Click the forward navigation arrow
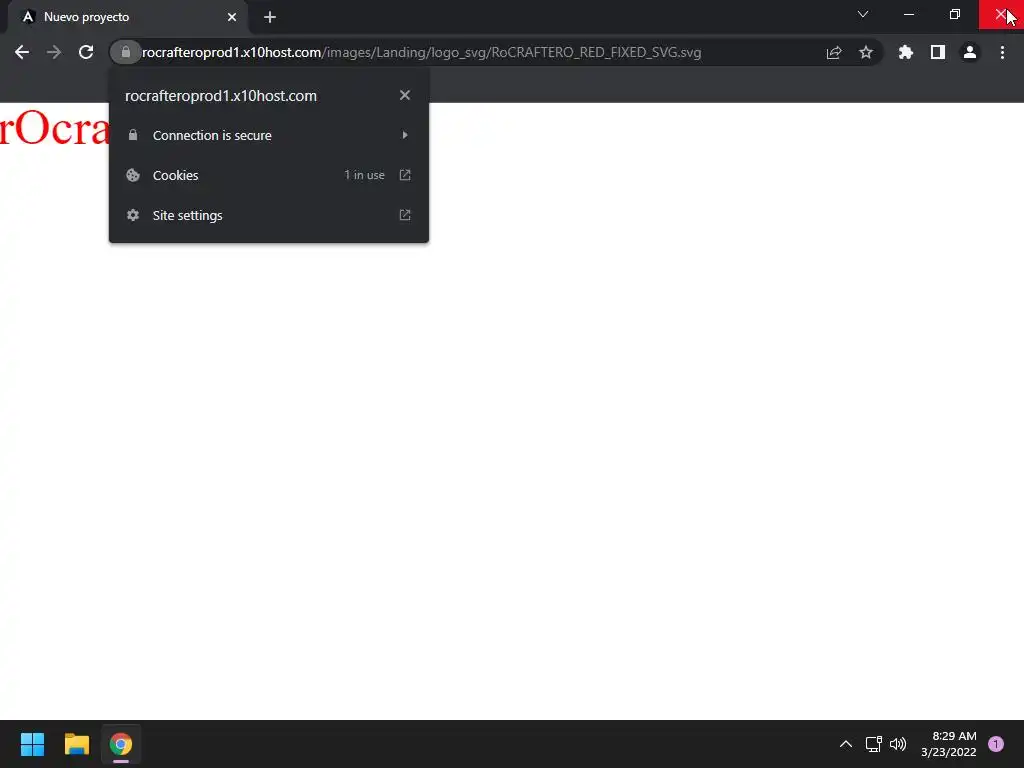 pyautogui.click(x=54, y=52)
